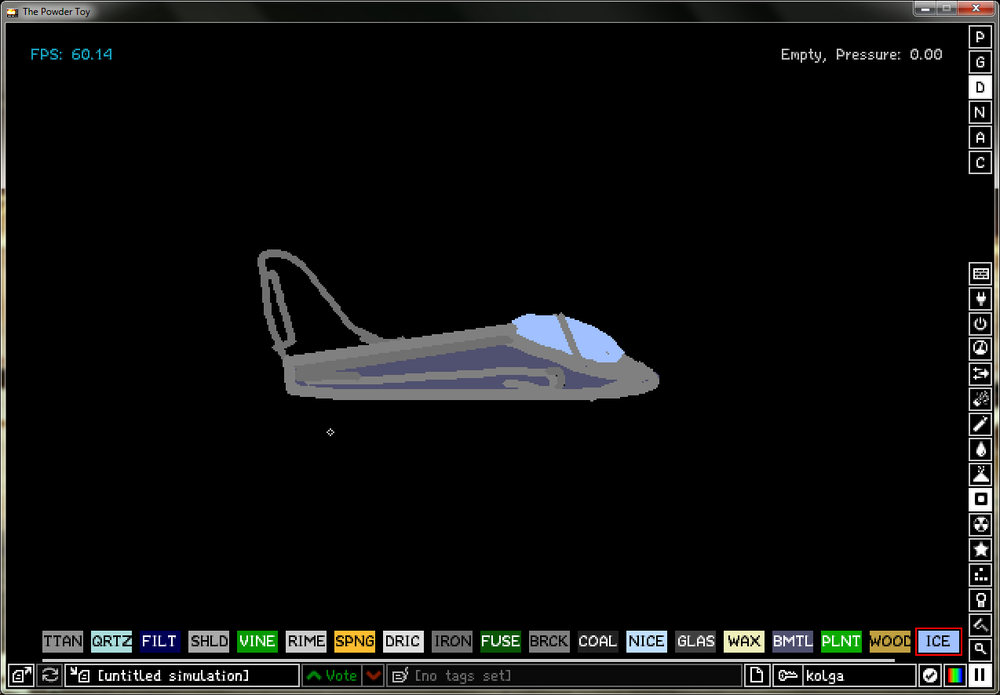
Task: Open the Liquids menu with the droplet icon
Action: pyautogui.click(x=980, y=448)
